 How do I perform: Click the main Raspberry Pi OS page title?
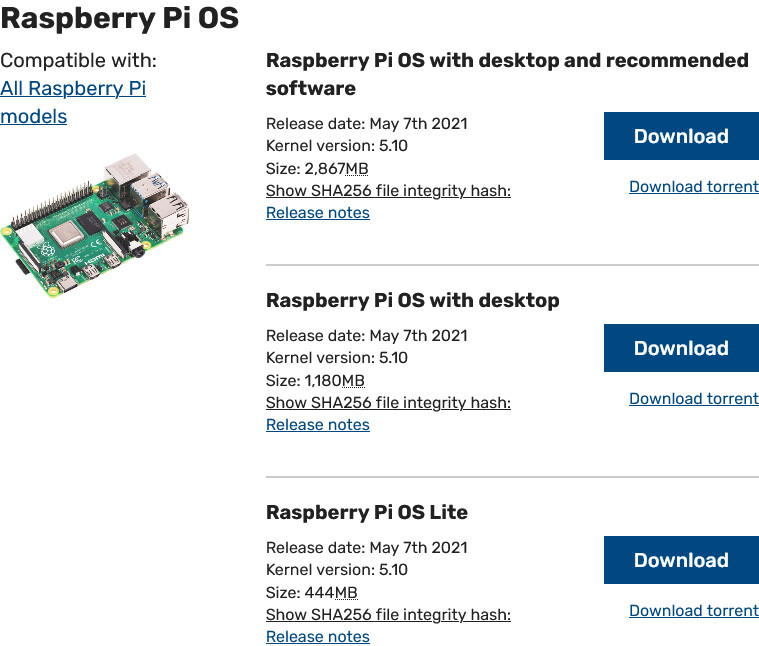point(119,18)
